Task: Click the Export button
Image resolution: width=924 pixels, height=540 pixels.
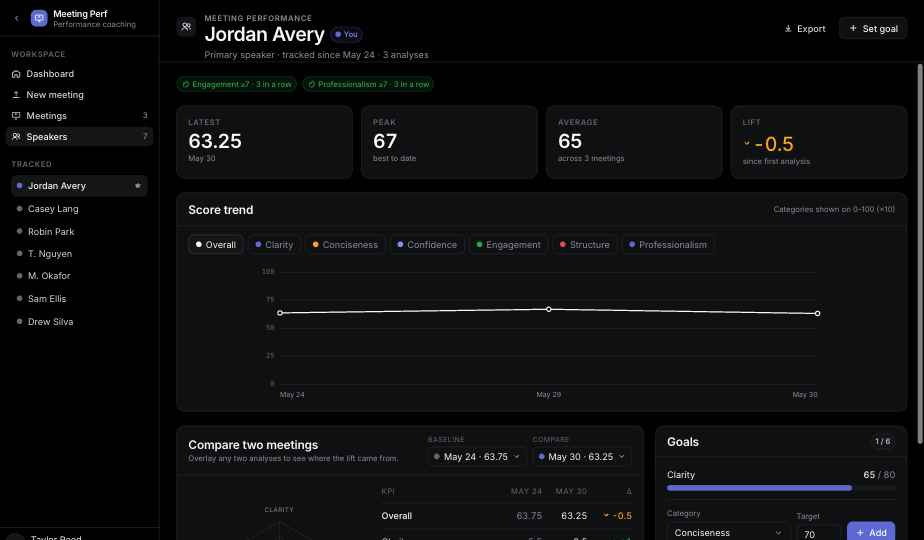Action: point(805,28)
